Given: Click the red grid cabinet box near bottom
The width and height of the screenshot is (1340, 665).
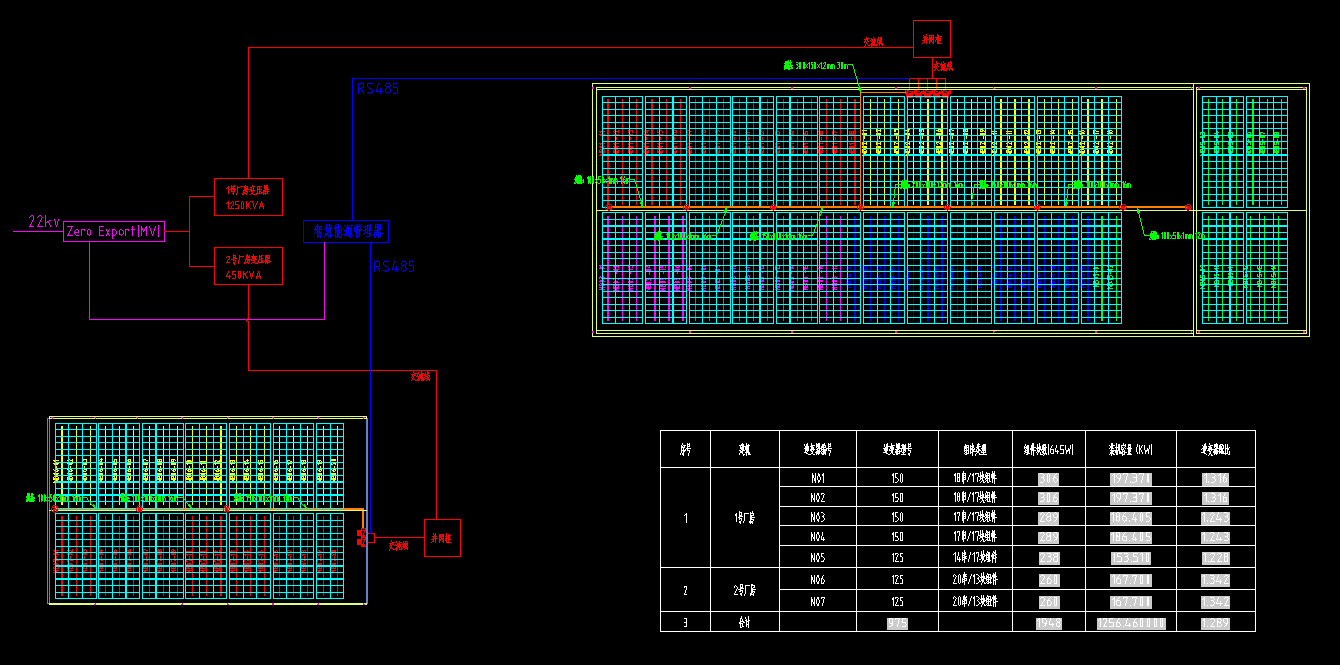Looking at the screenshot, I should coord(442,538).
